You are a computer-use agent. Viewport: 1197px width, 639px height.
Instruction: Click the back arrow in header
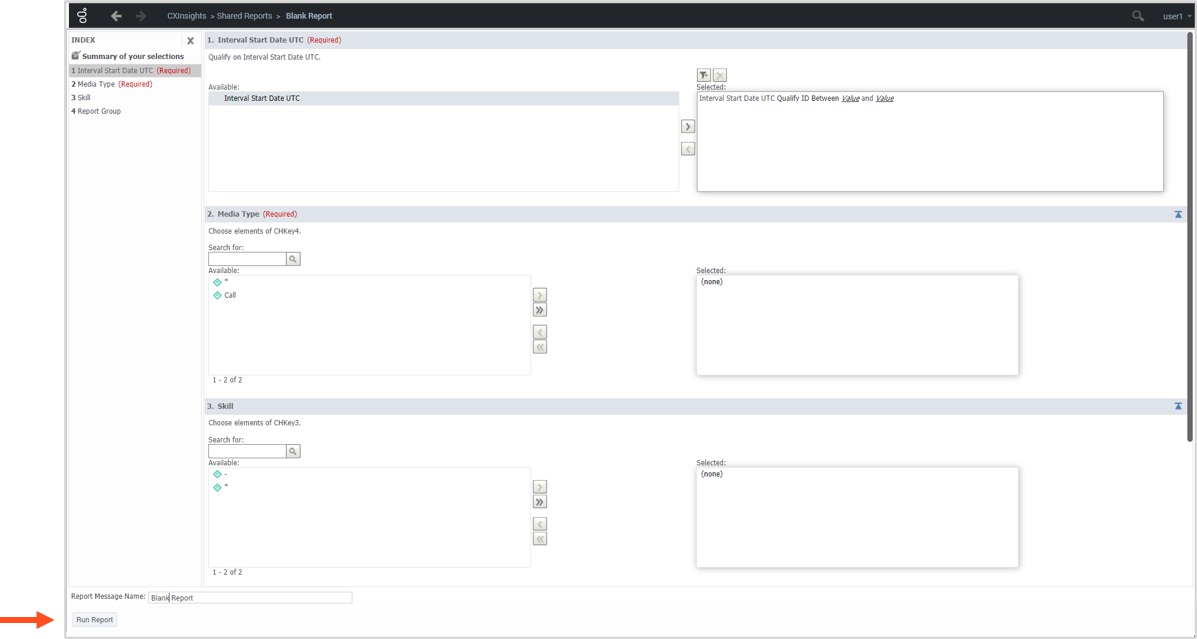coord(116,16)
